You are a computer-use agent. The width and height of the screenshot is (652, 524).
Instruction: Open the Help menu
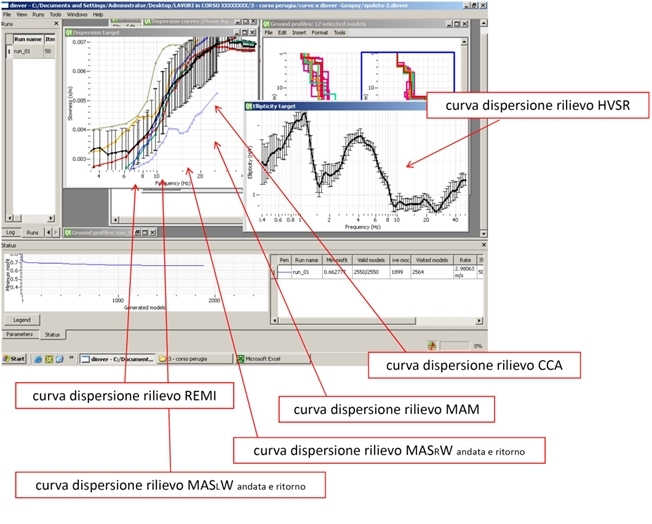pyautogui.click(x=98, y=14)
